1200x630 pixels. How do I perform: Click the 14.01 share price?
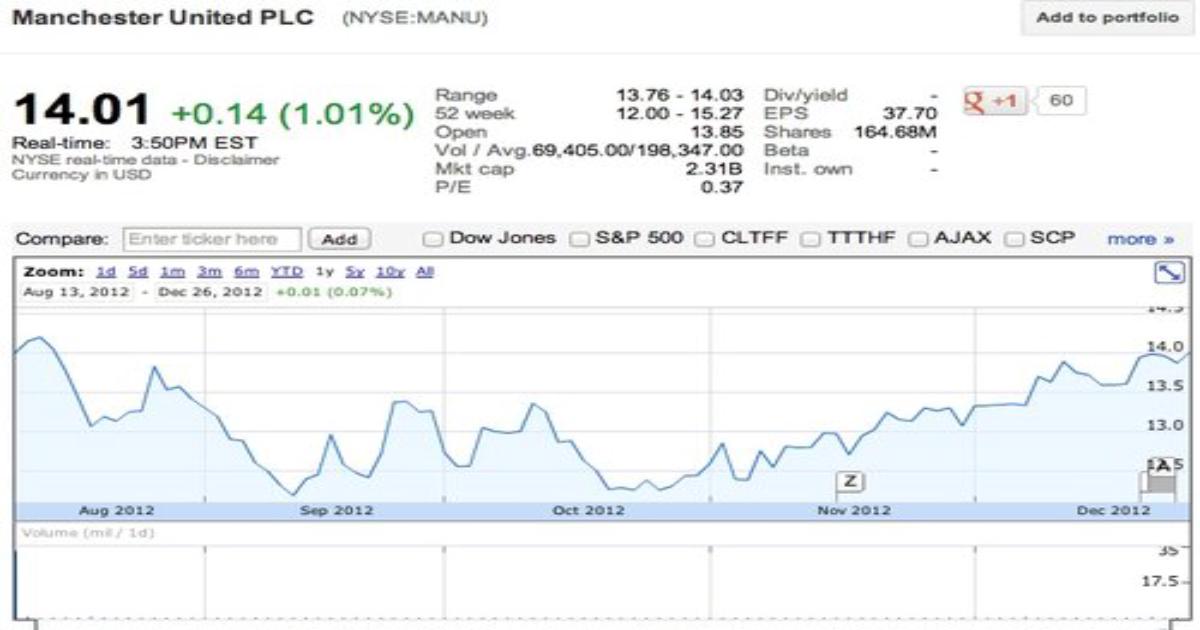[82, 109]
